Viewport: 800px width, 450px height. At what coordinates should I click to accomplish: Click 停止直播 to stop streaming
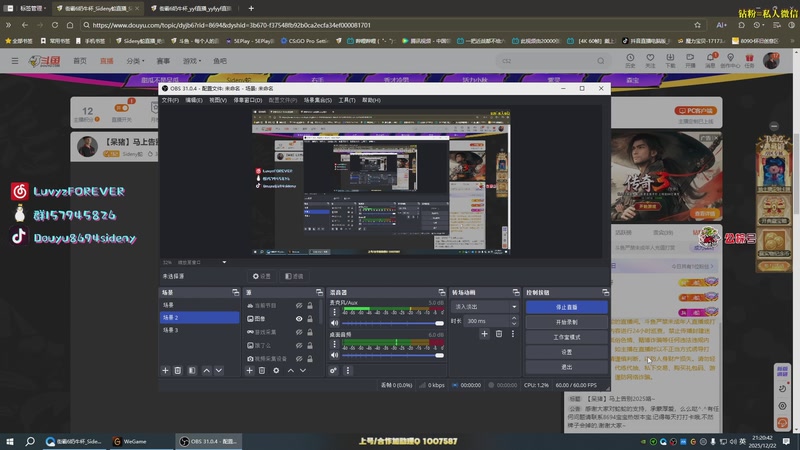[x=566, y=307]
